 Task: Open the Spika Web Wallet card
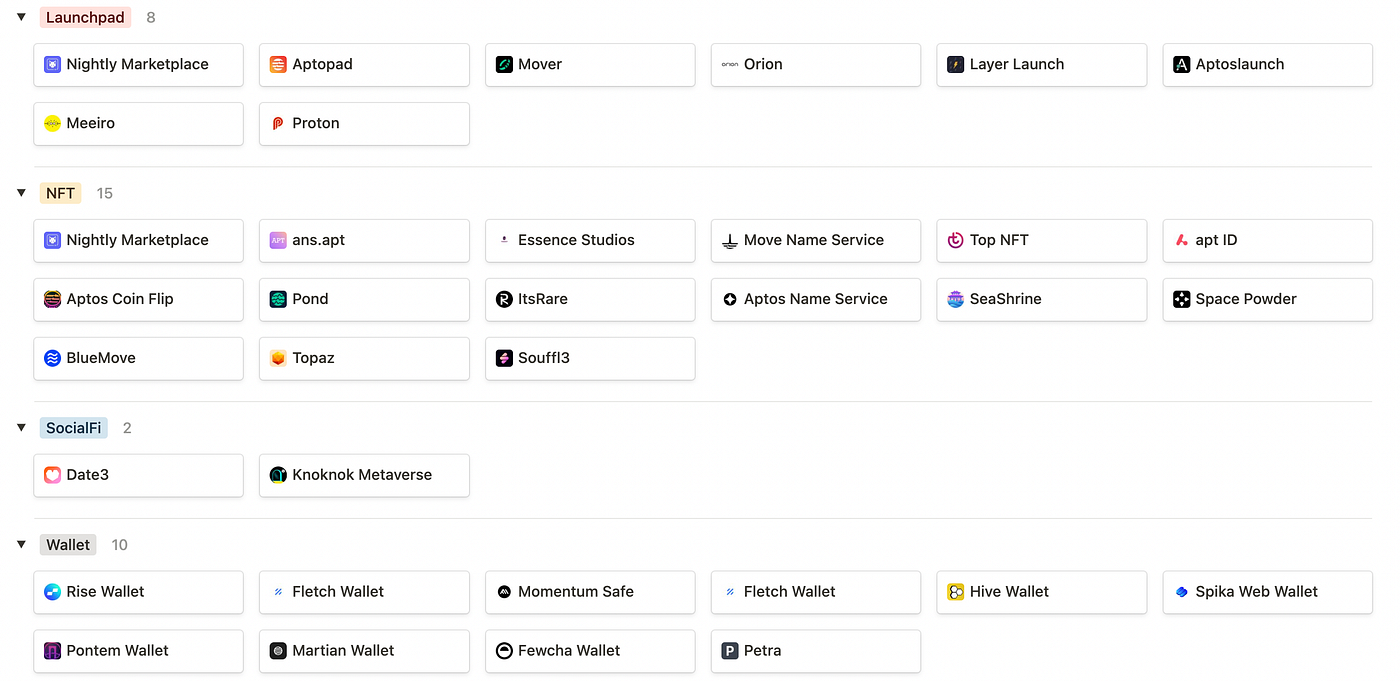click(x=1267, y=591)
